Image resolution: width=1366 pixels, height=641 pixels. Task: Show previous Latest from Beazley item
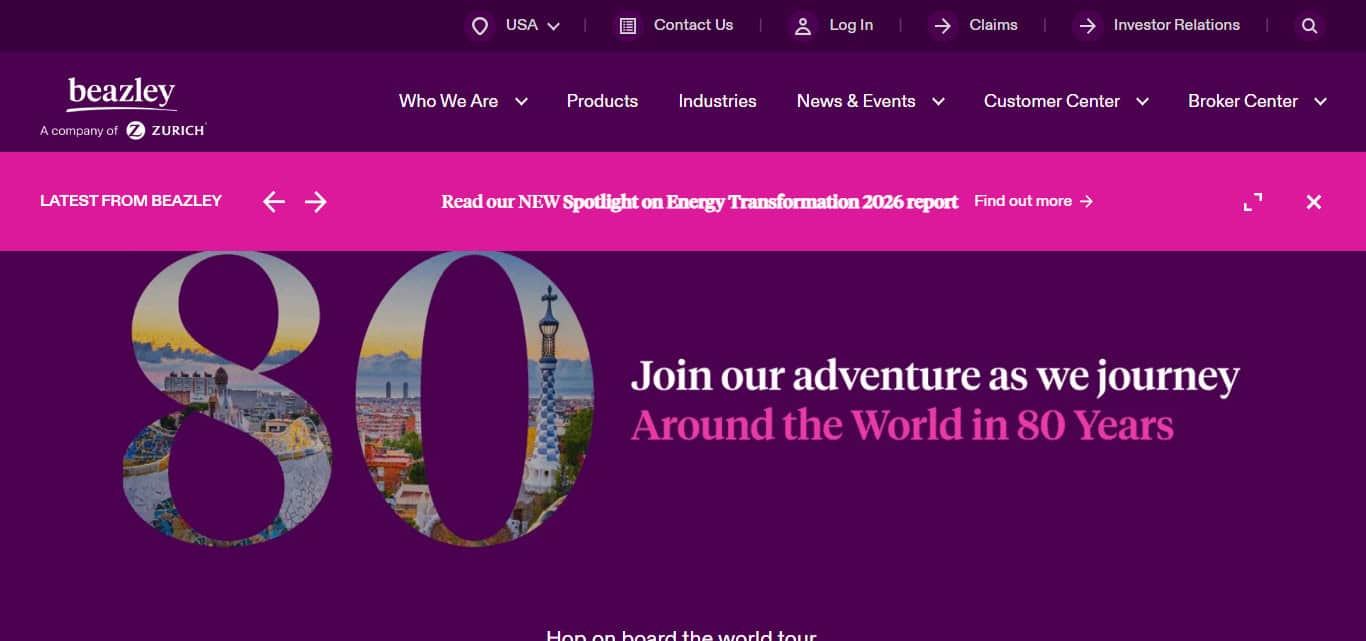pos(274,202)
